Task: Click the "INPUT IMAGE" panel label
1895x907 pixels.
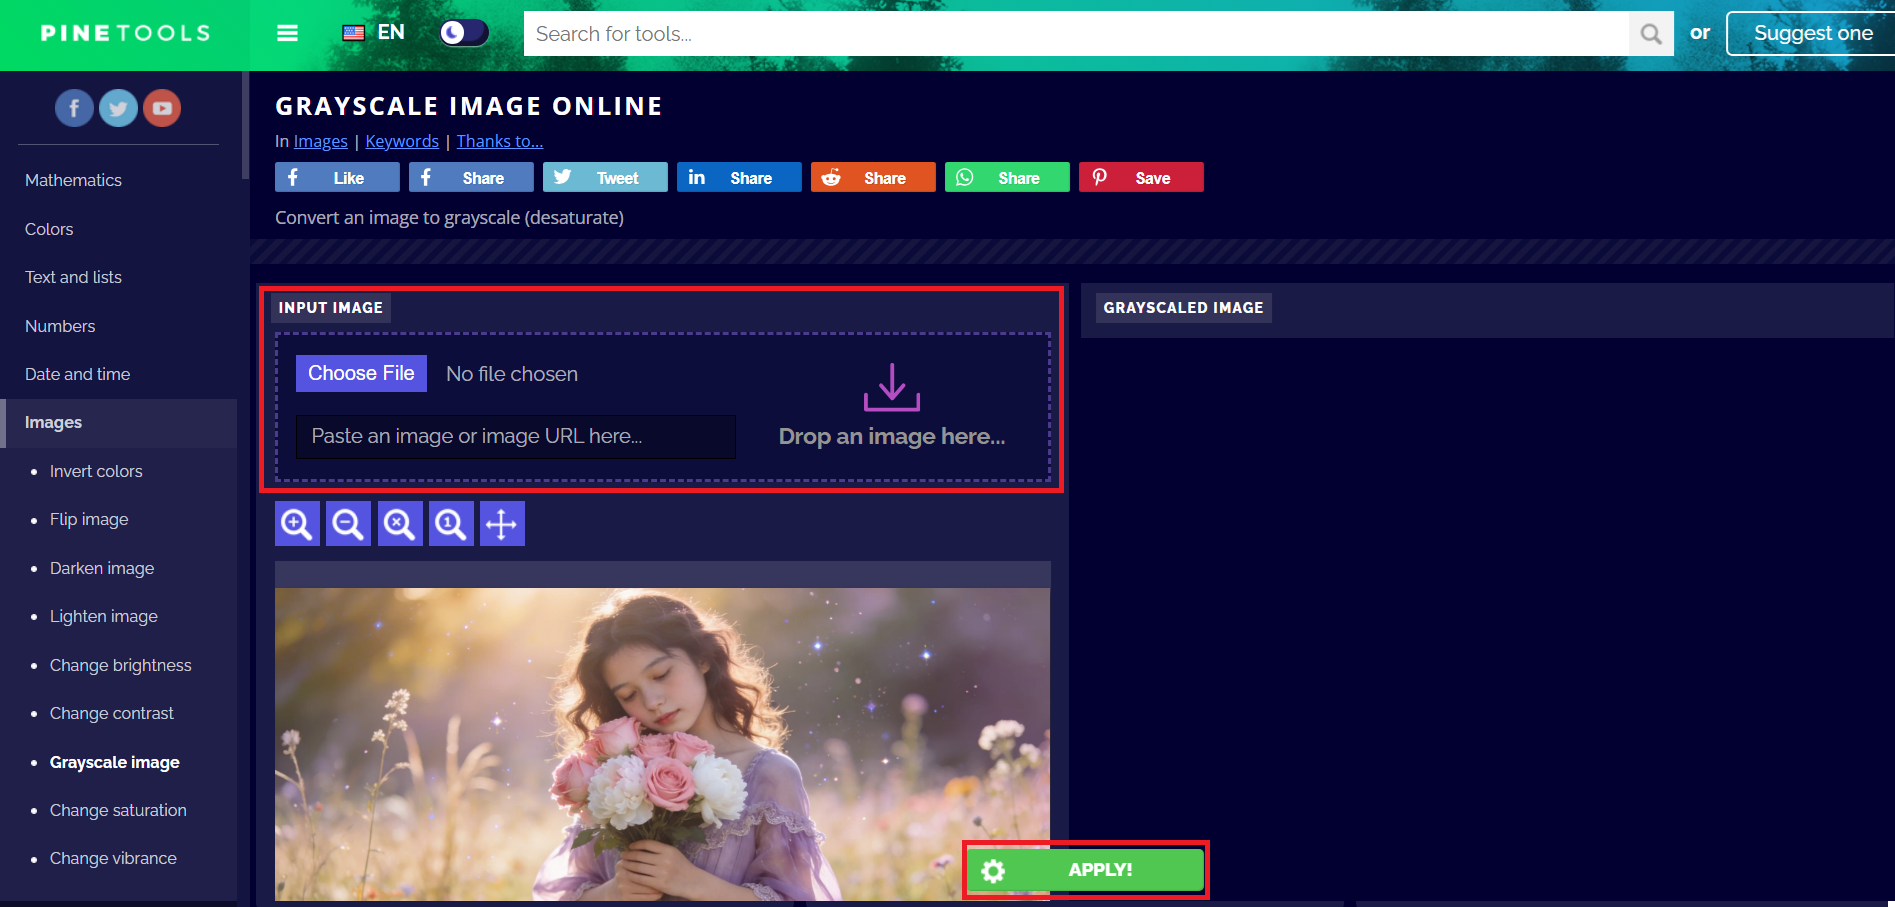Action: pos(331,308)
